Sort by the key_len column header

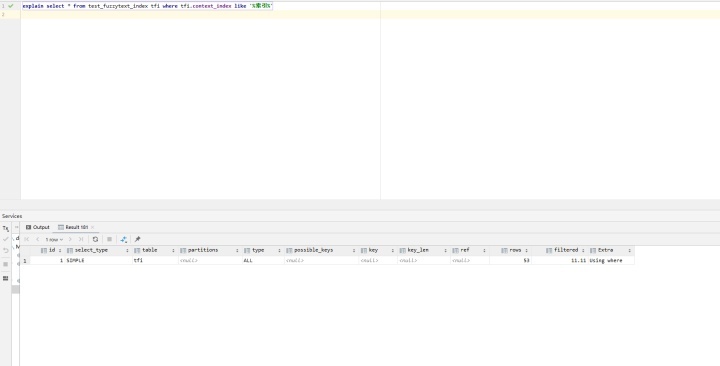click(423, 250)
